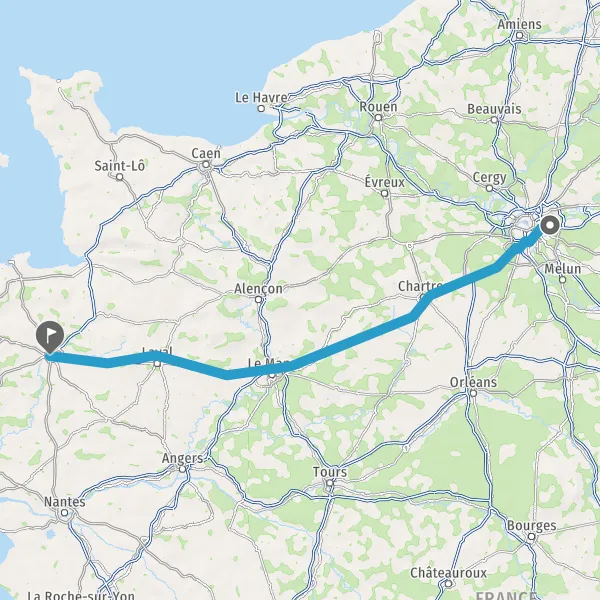The height and width of the screenshot is (600, 600).
Task: Select the Amiens city label
Action: [519, 24]
